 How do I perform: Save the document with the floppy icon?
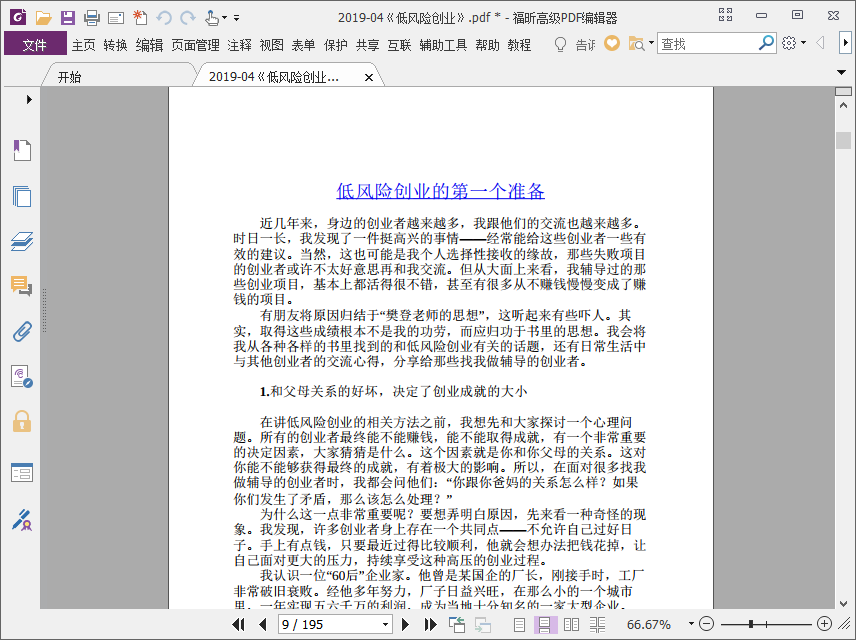(68, 18)
